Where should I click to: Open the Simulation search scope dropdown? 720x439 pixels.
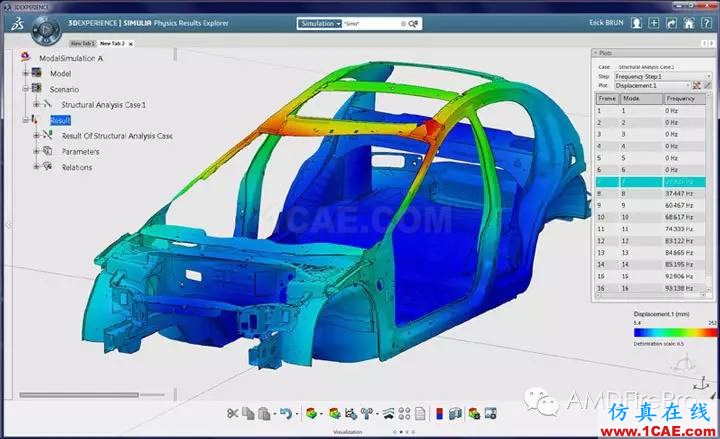coord(320,23)
